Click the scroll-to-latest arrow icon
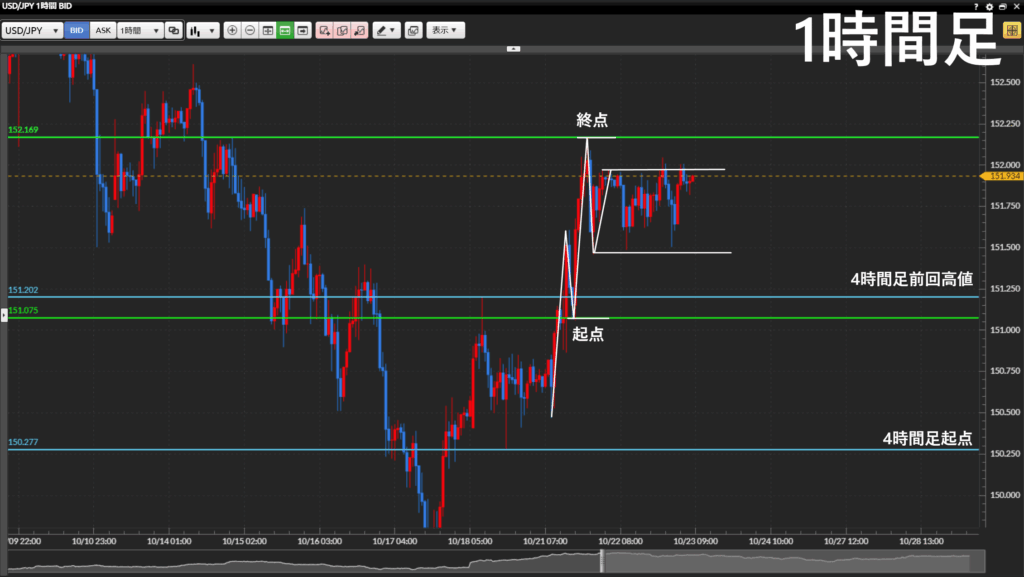1024x577 pixels. (301, 30)
